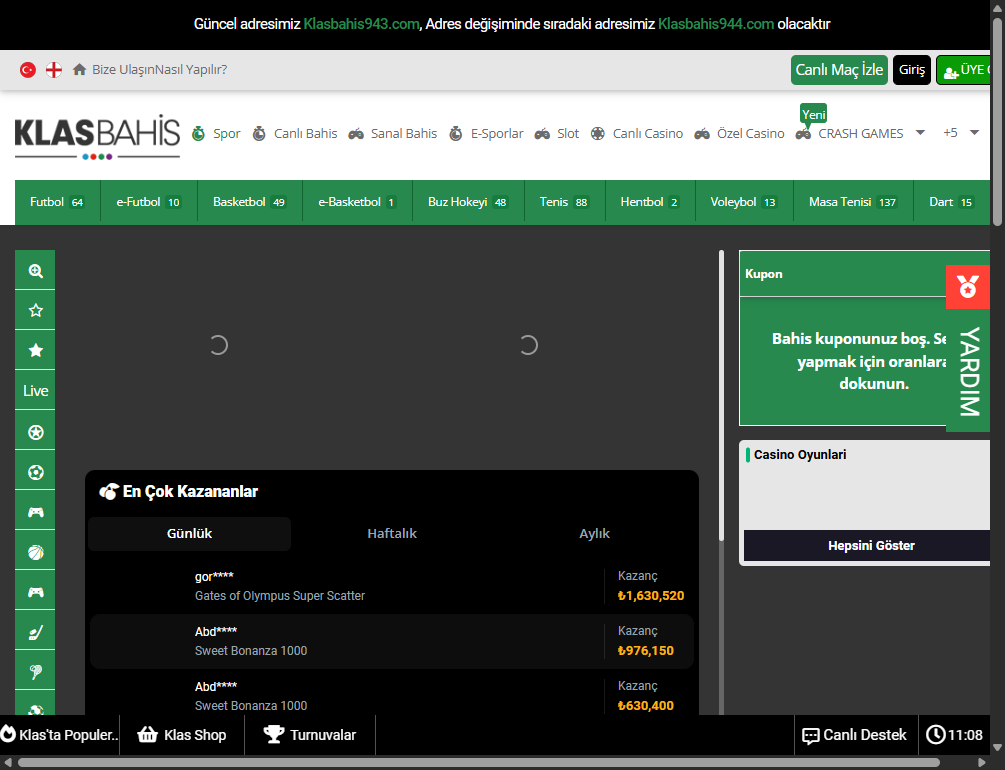Click the Hepsini Göster button

coord(870,546)
